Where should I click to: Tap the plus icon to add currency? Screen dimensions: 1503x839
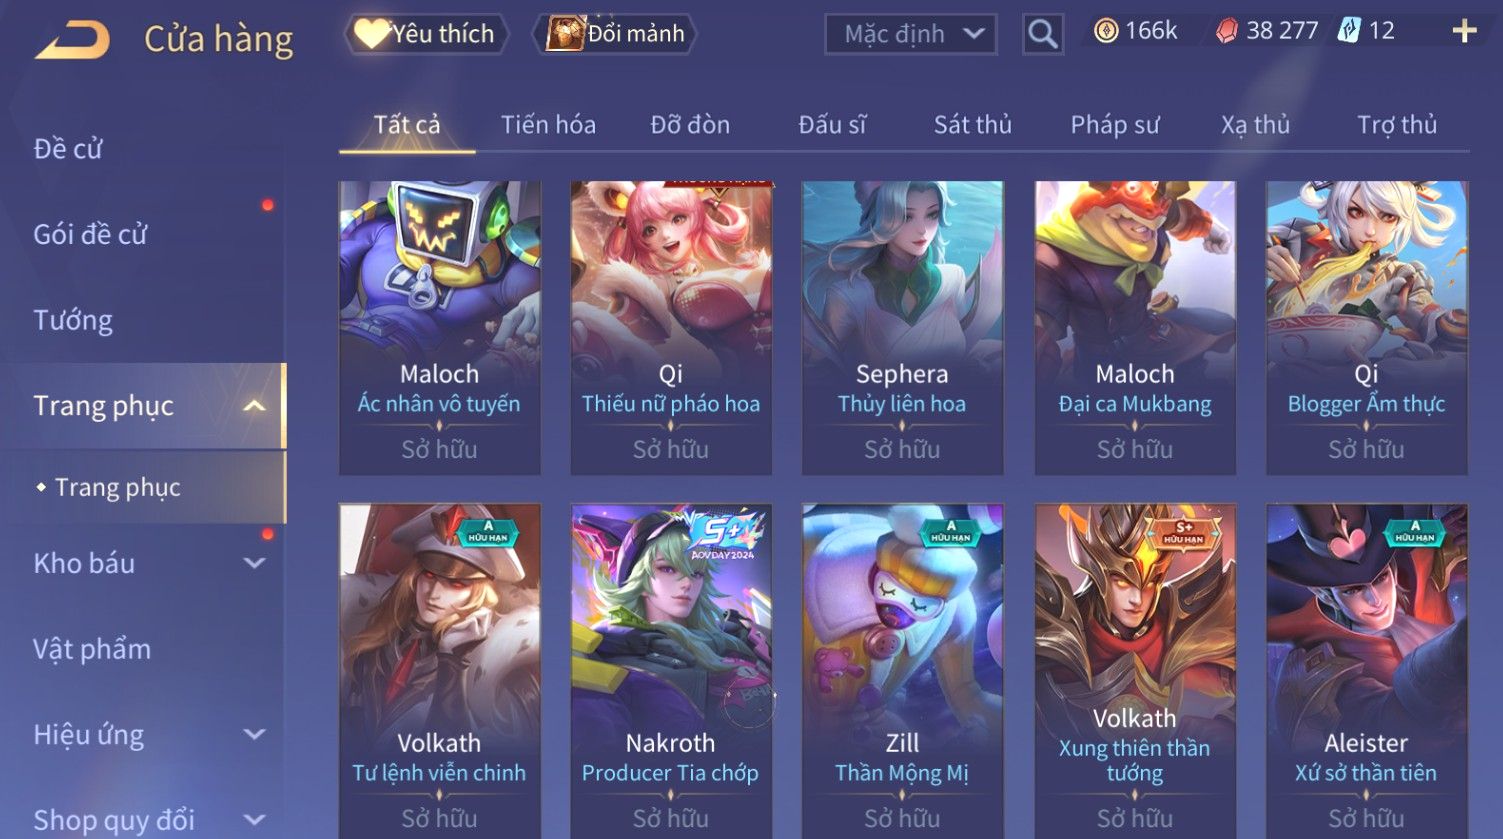click(1464, 32)
